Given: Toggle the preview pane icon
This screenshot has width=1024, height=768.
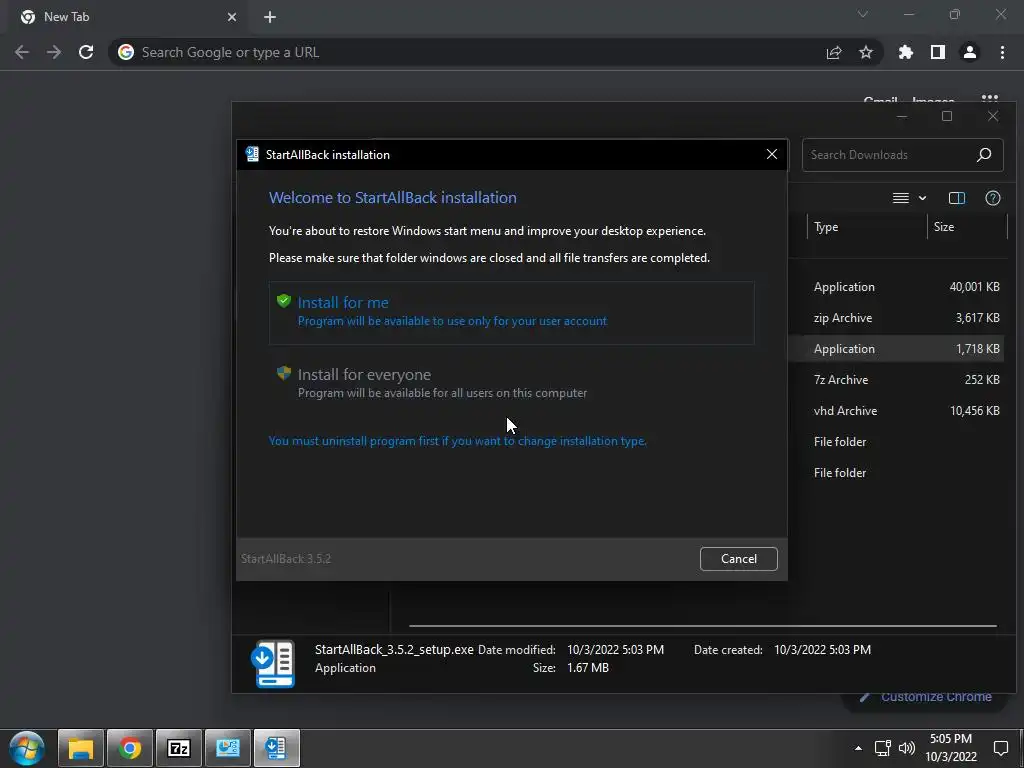Looking at the screenshot, I should click(x=957, y=198).
